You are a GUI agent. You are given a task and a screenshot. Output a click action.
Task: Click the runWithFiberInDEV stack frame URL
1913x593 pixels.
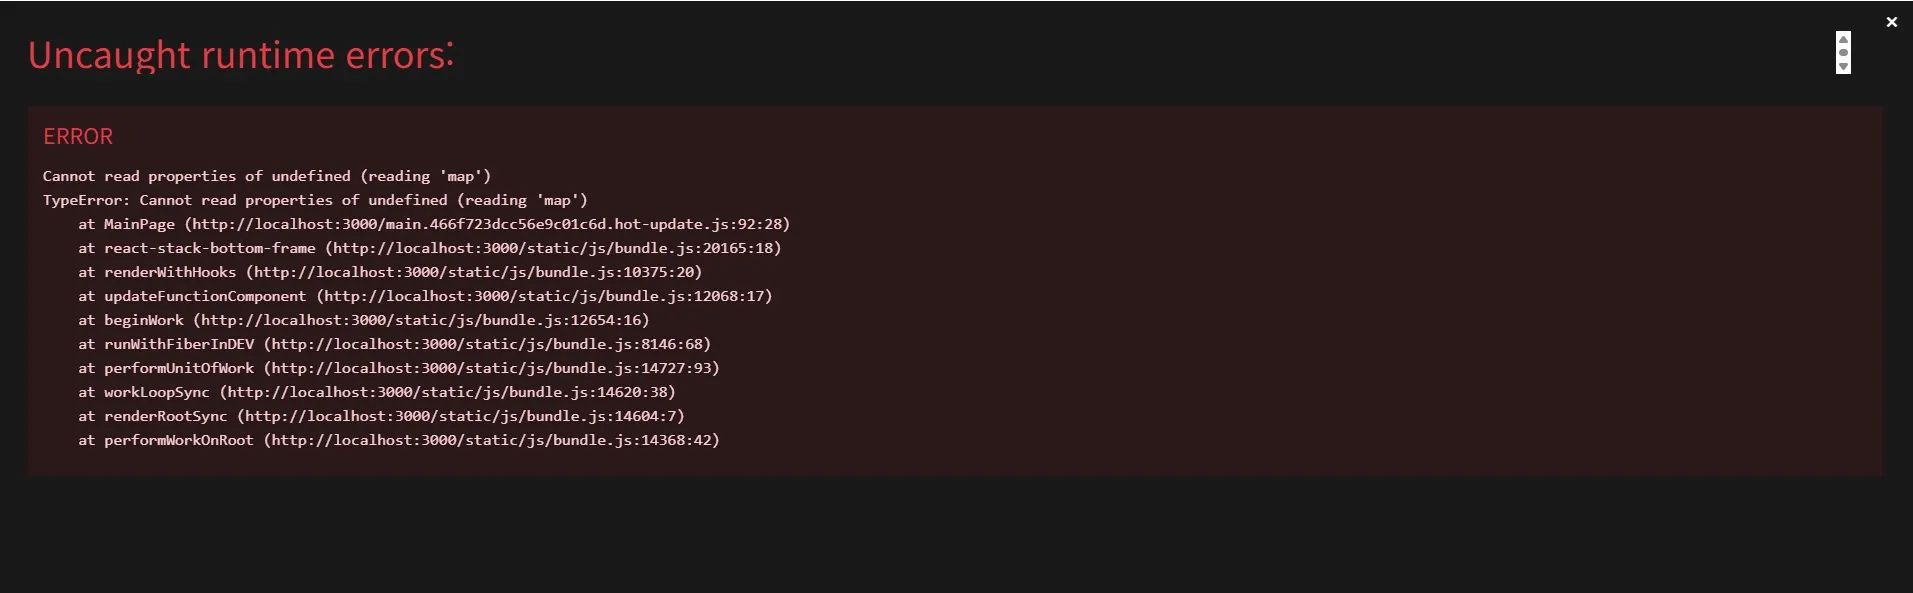click(487, 344)
